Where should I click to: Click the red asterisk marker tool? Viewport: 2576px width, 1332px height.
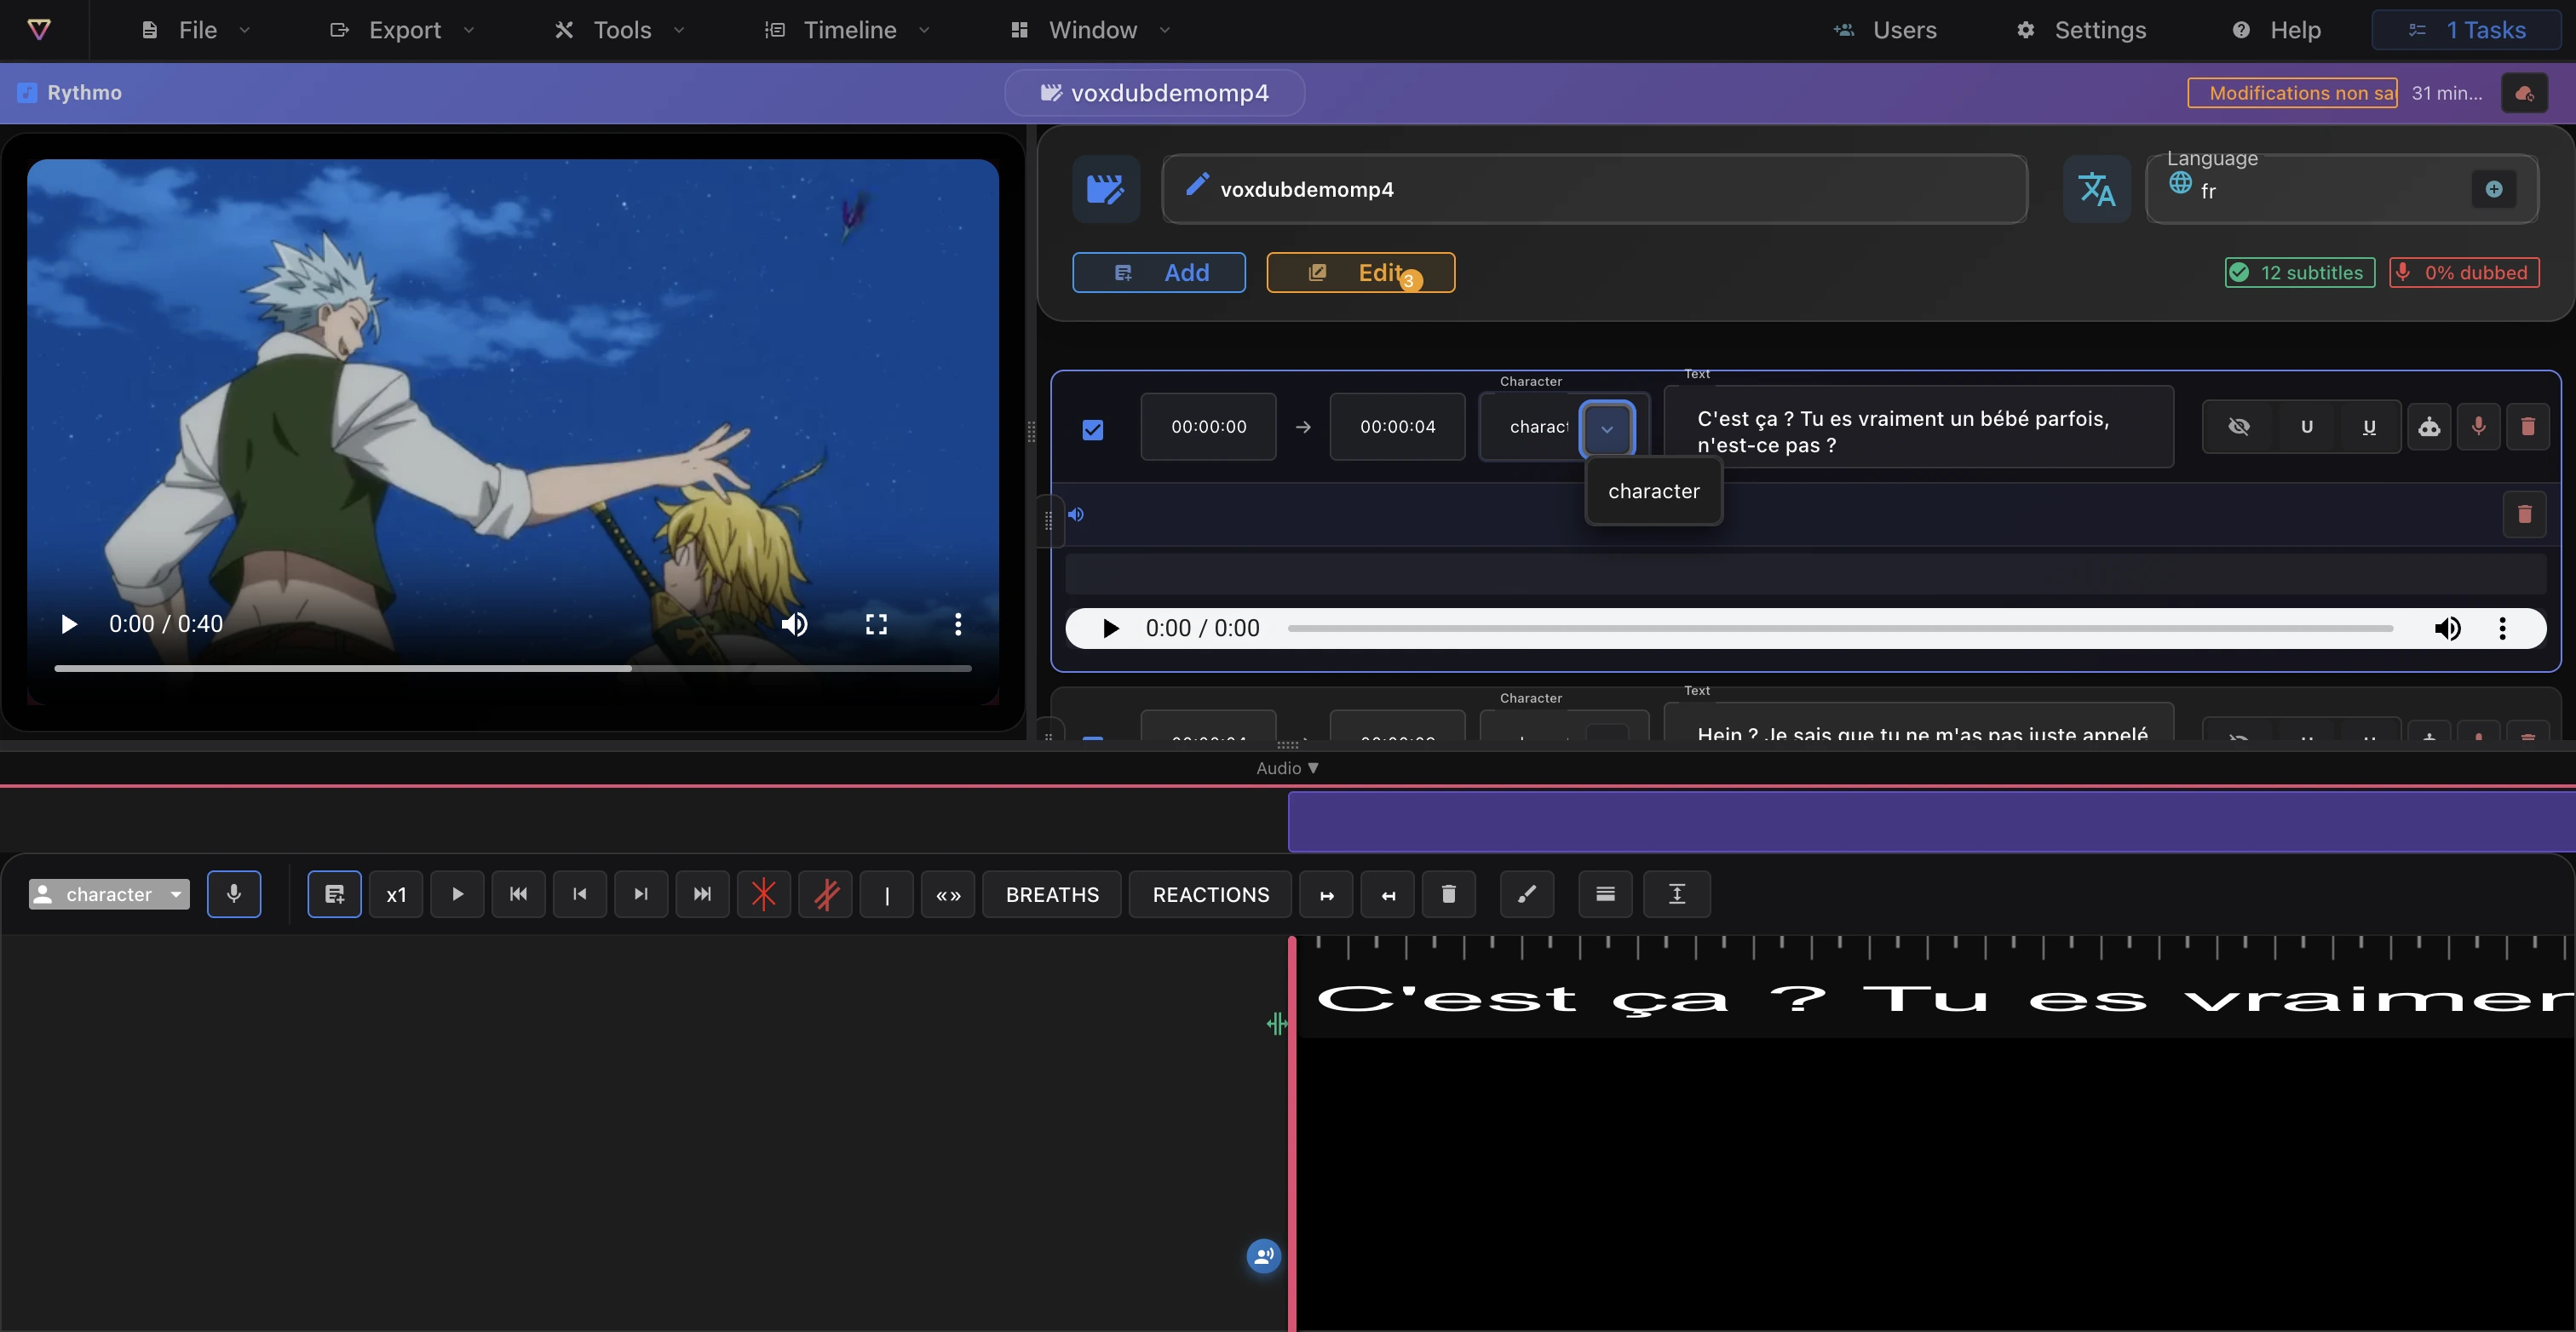[764, 894]
